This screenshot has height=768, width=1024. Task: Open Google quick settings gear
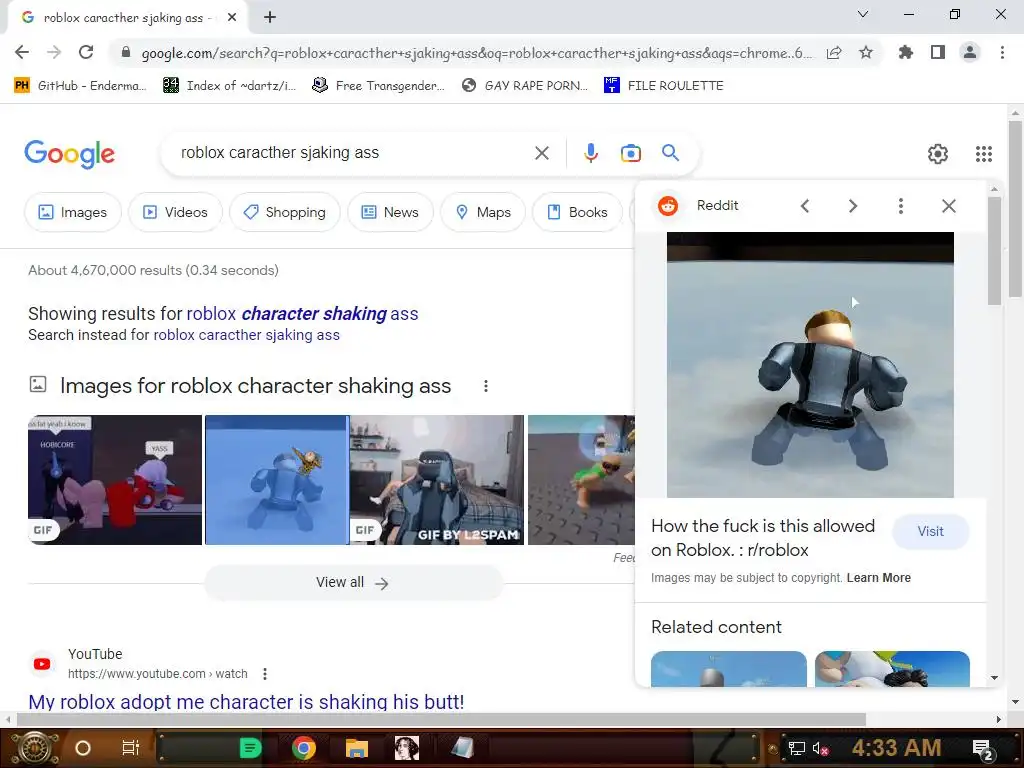point(938,153)
